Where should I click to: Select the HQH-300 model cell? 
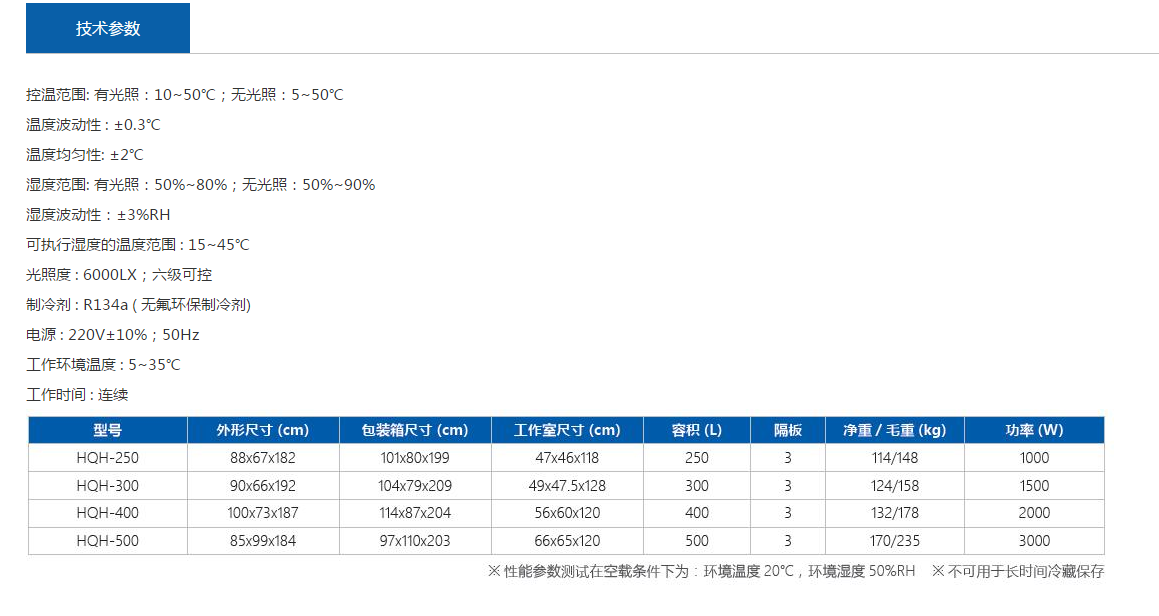[108, 486]
